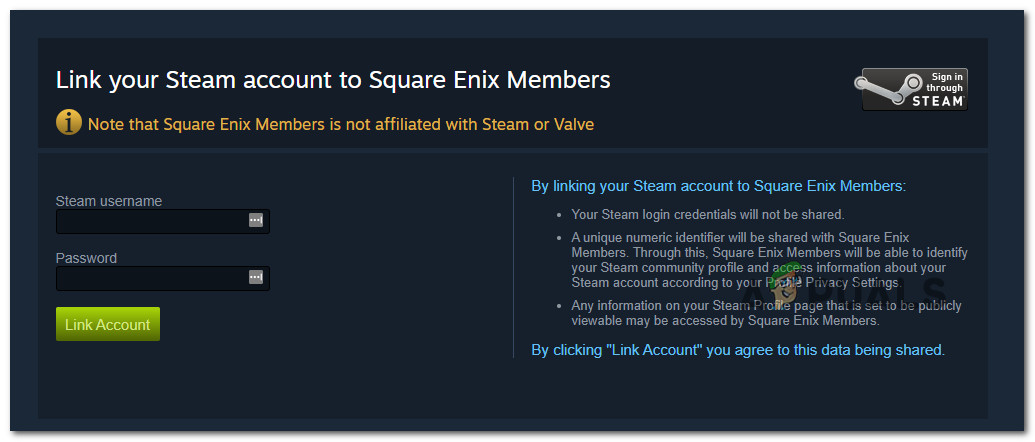1035x442 pixels.
Task: Click the Sign in through Steam badge
Action: tap(910, 89)
